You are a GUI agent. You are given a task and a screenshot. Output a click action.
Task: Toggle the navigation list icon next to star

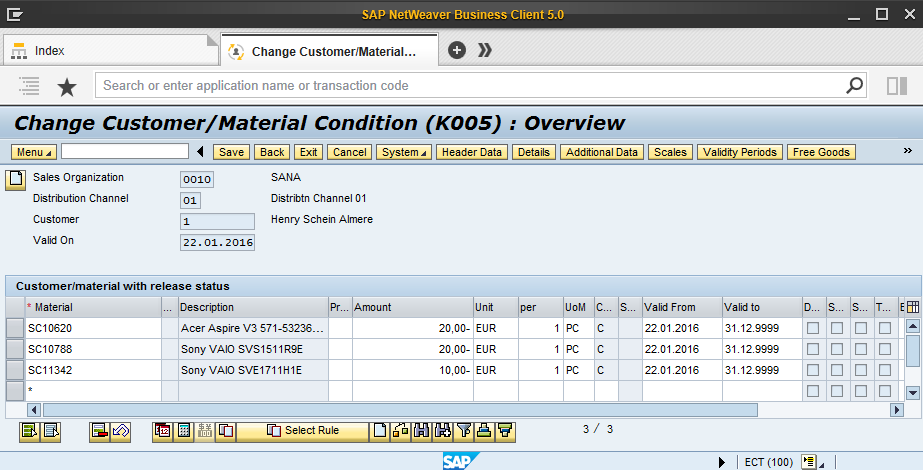[29, 86]
